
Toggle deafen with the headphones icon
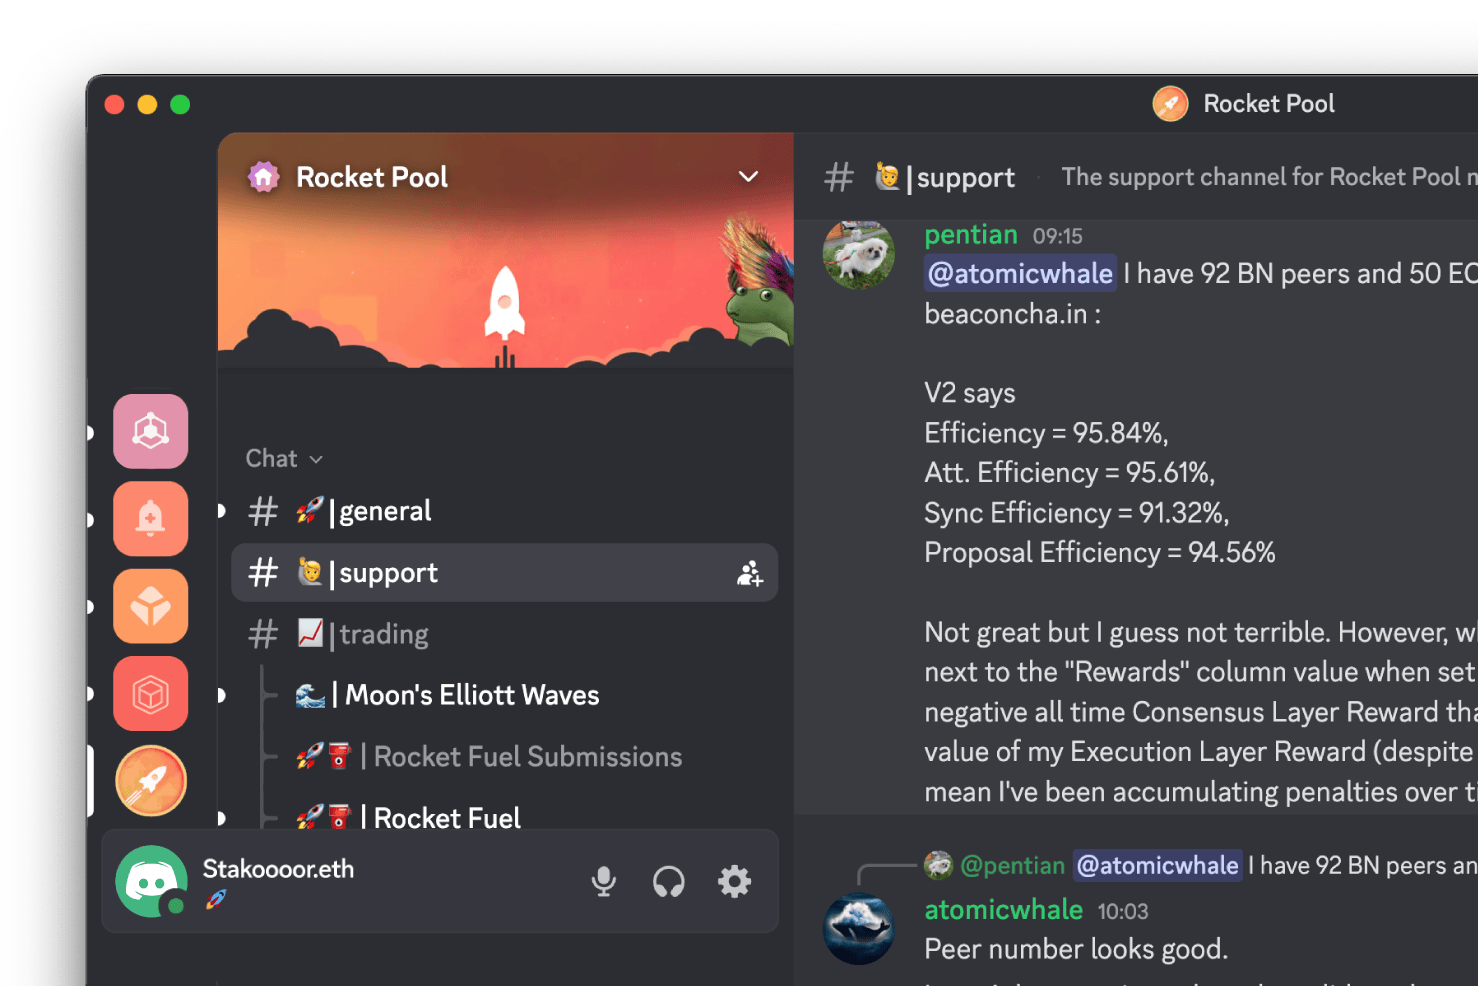point(668,881)
